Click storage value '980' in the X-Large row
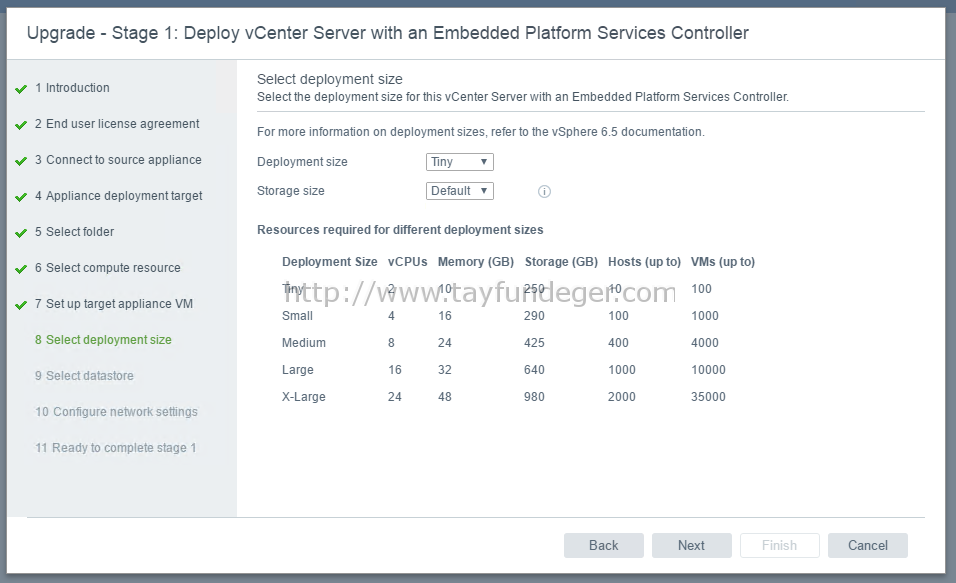This screenshot has width=956, height=583. coord(534,396)
